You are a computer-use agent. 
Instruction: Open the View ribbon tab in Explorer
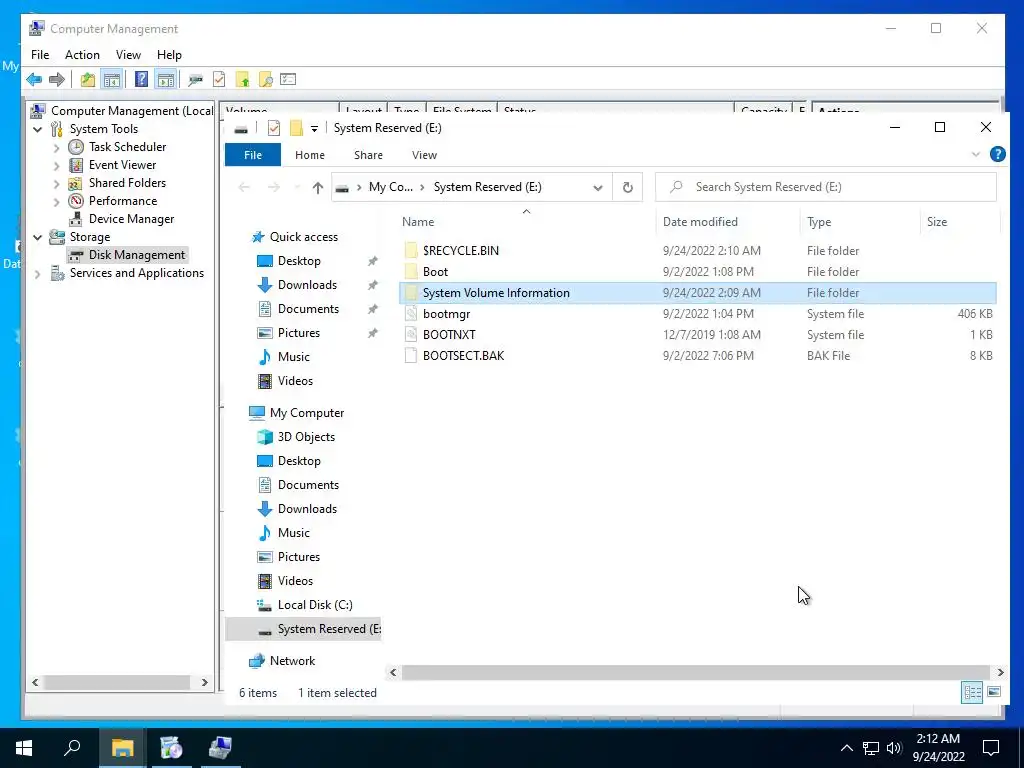pos(424,155)
